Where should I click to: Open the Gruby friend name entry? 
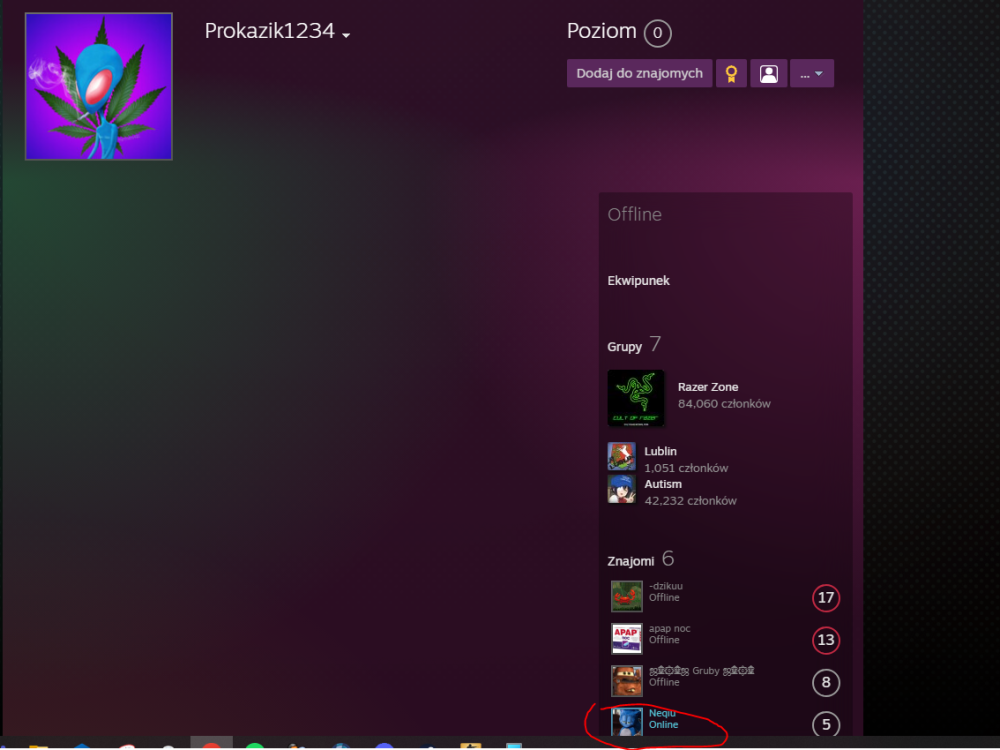point(702,670)
